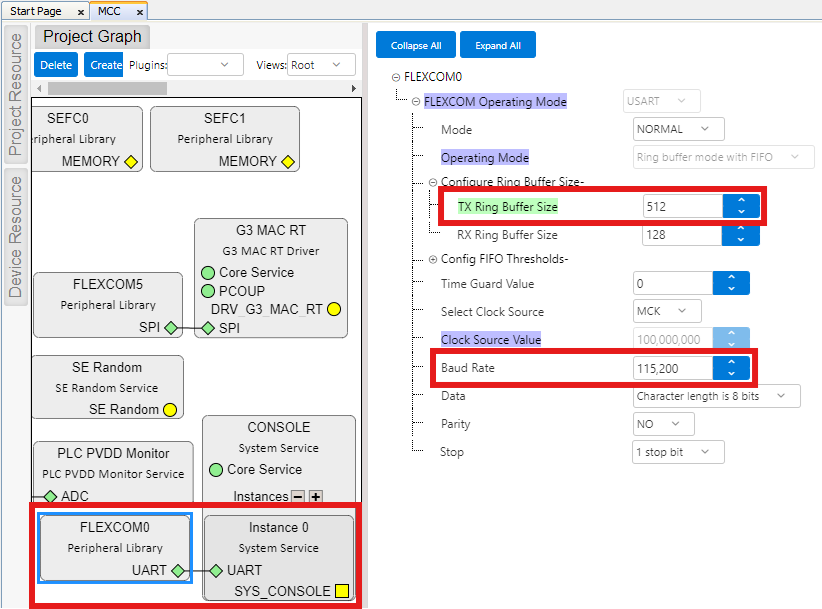Open the Device Resource side tab

[x=15, y=236]
